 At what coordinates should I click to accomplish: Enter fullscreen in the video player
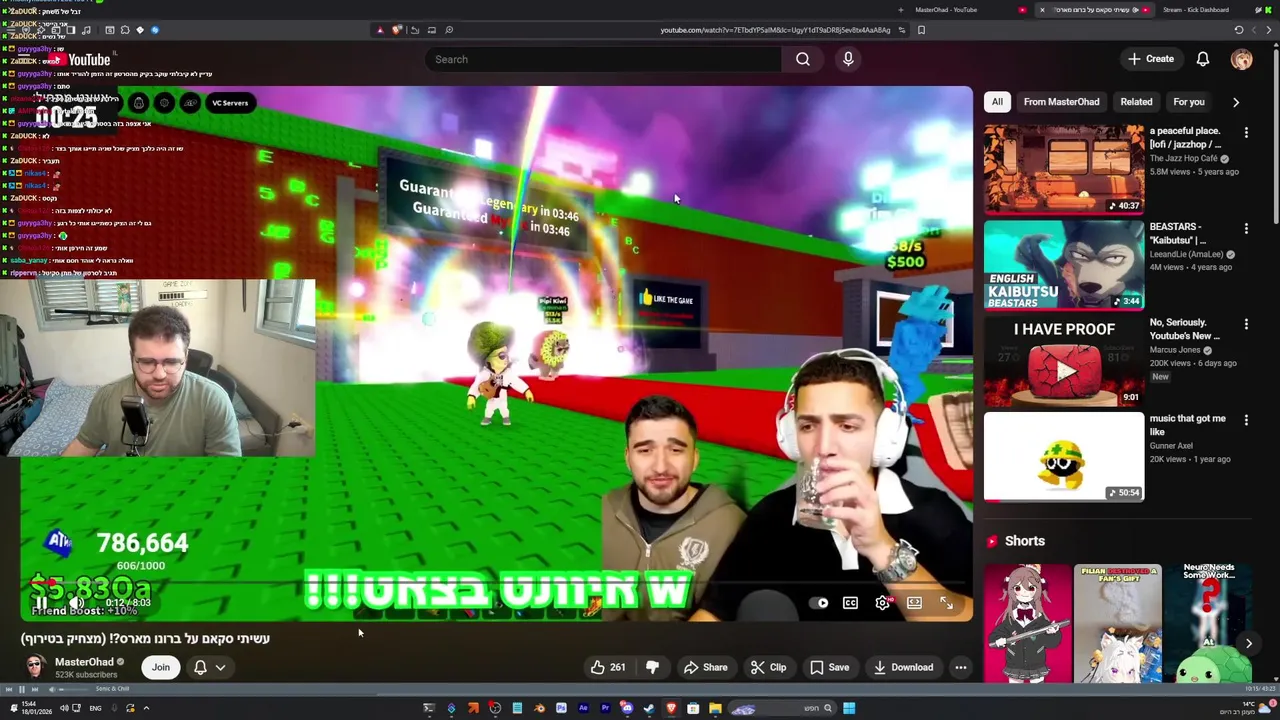point(946,603)
